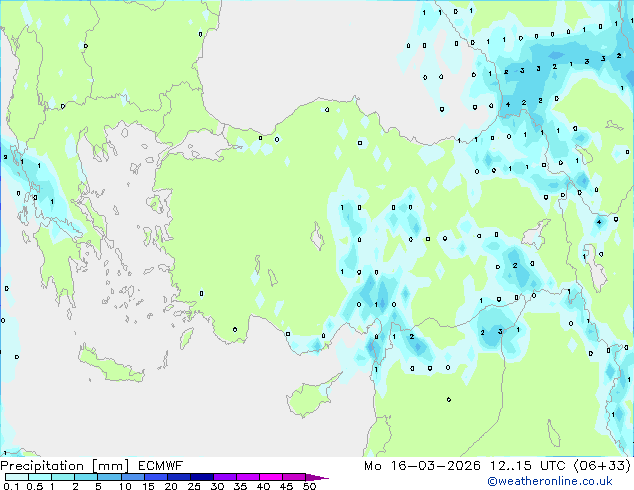
Task: Pick the 35–40 mm violet legend swatch
Action: [247, 477]
